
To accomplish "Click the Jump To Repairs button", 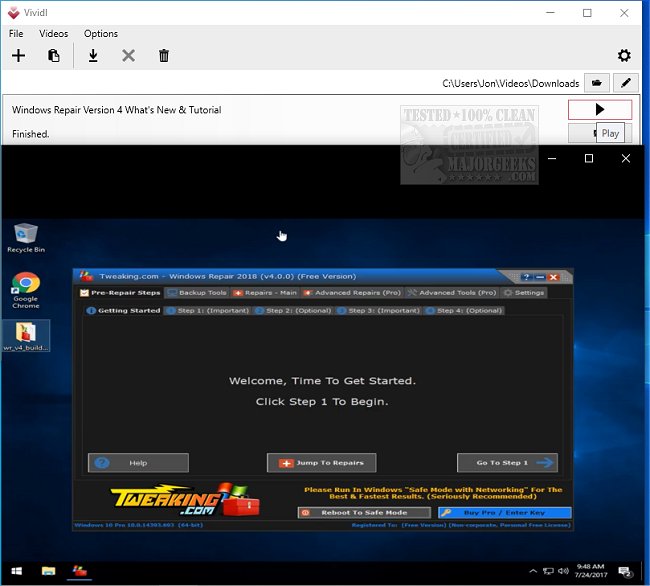I will tap(321, 463).
